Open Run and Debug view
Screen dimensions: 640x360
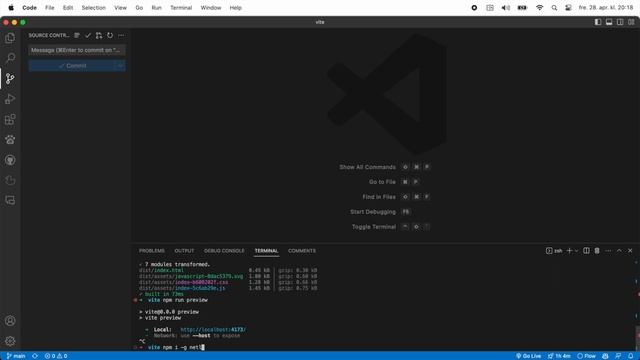[x=10, y=99]
